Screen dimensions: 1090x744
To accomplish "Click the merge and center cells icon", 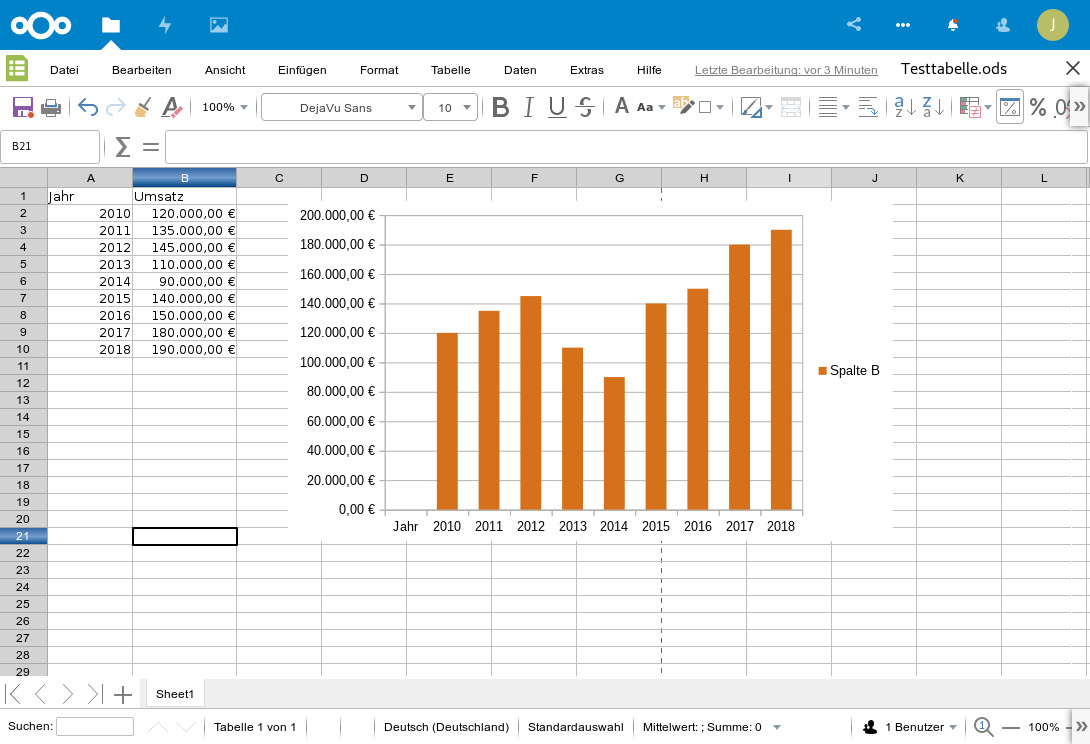I will [x=790, y=107].
